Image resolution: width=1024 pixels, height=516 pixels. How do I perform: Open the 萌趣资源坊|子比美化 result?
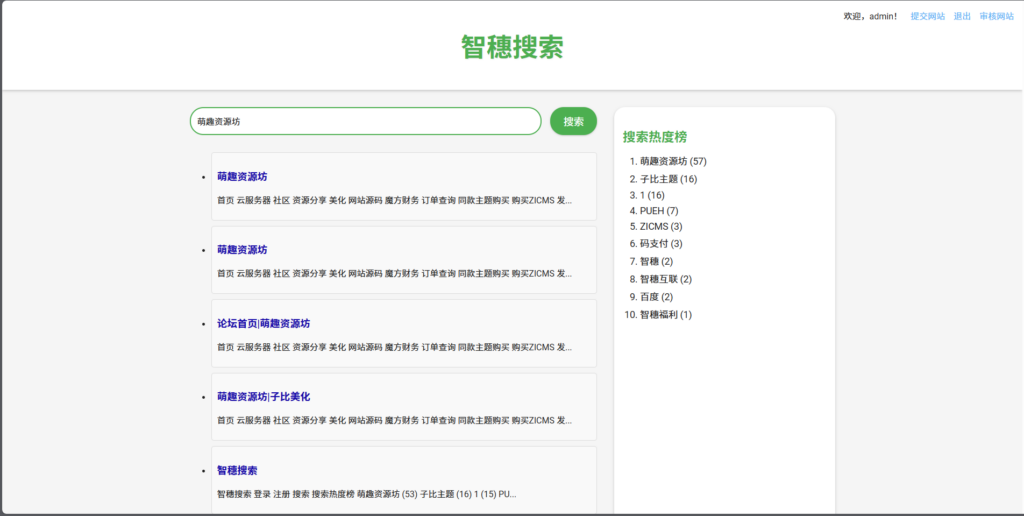(x=264, y=396)
